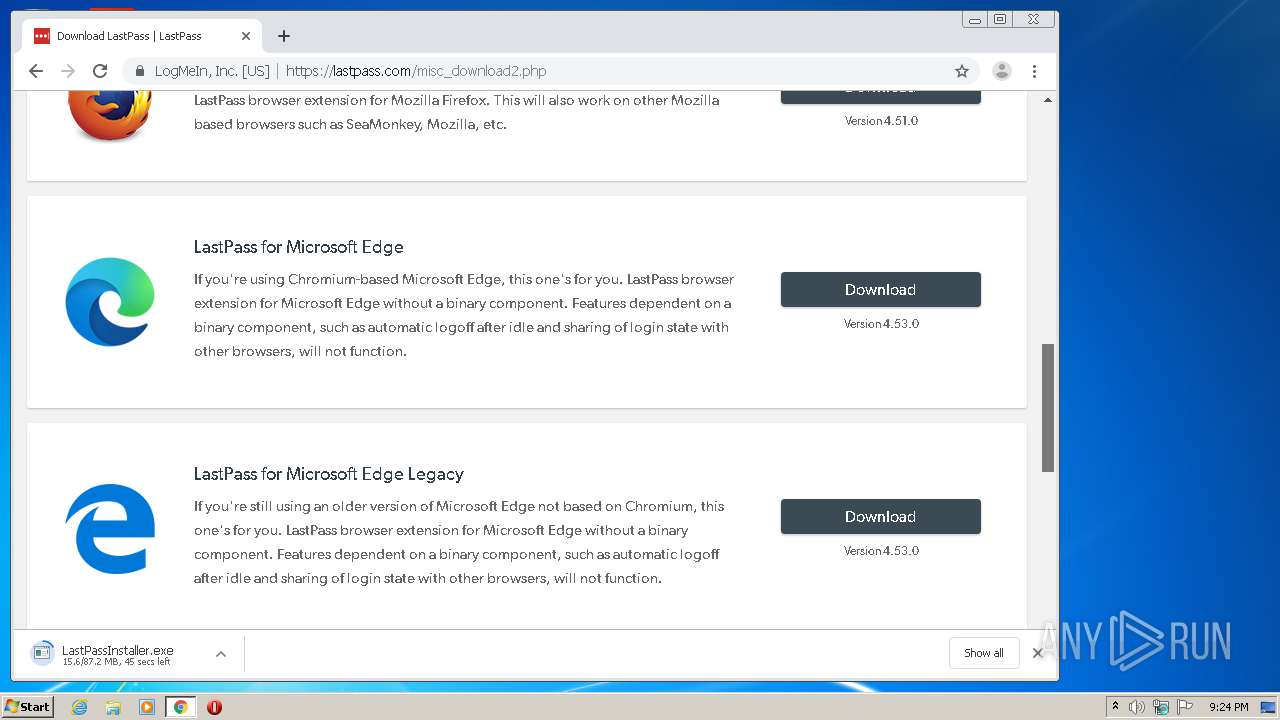Click the Microsoft Edge Legacy logo
Screen dimensions: 1280x720
pos(110,529)
